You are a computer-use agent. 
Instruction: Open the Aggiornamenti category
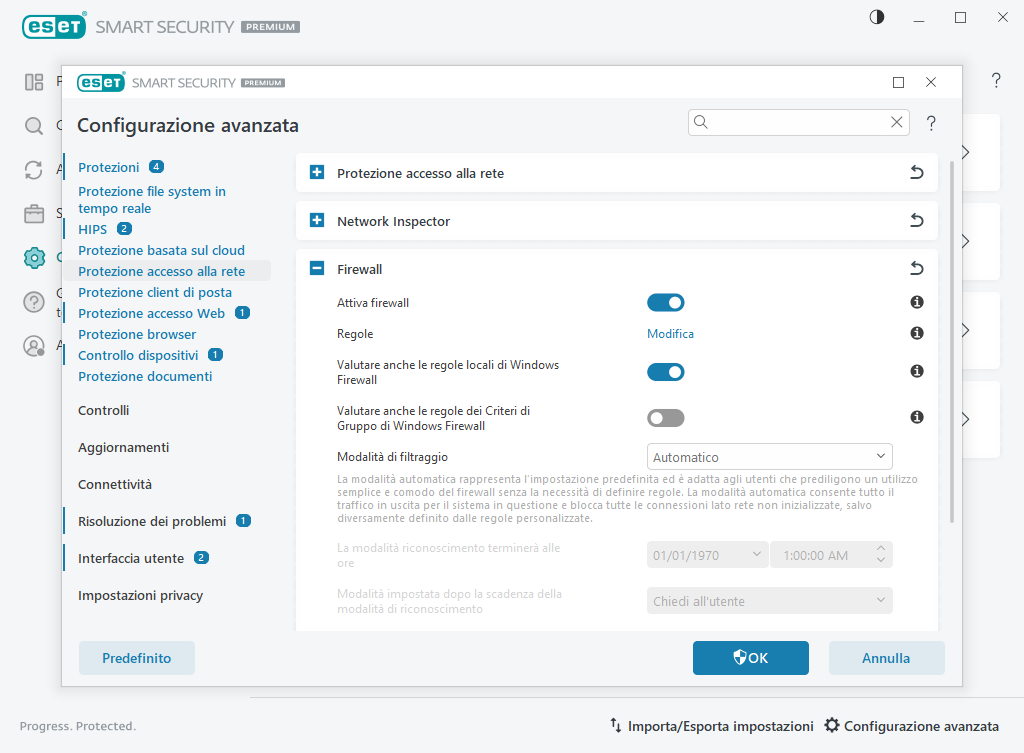point(123,447)
